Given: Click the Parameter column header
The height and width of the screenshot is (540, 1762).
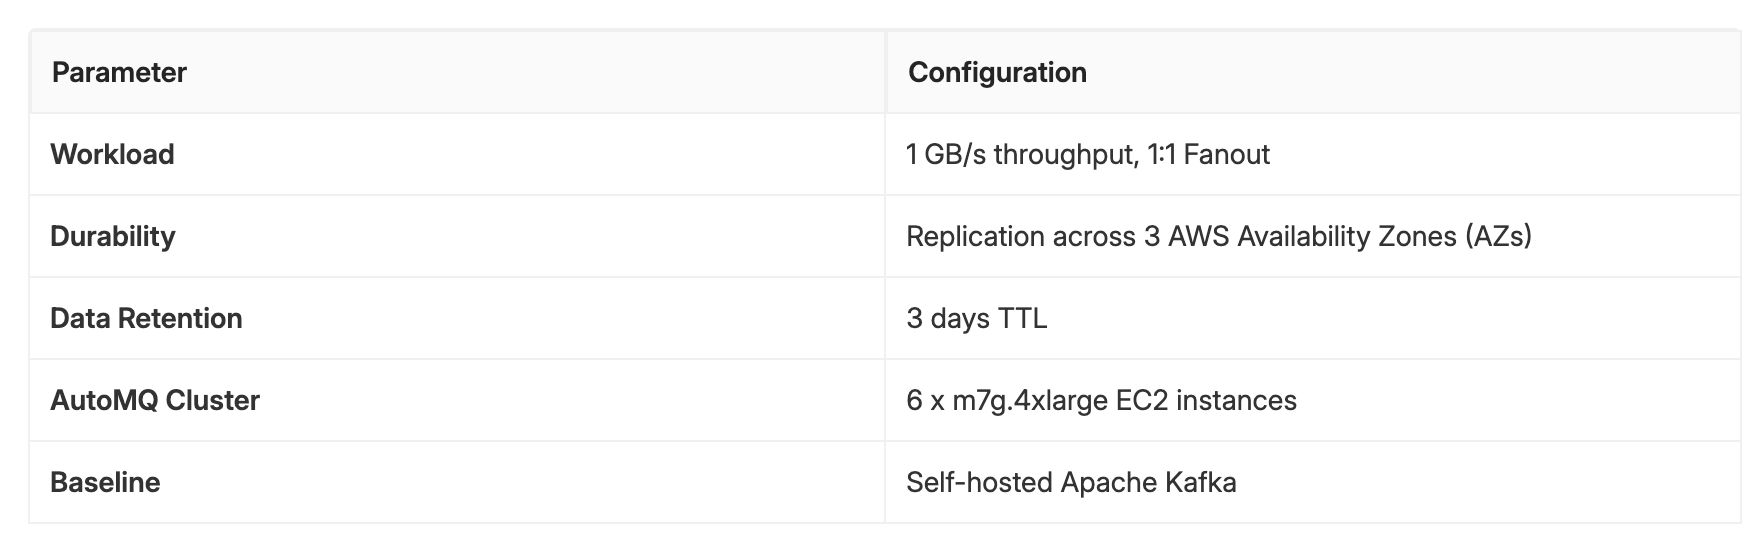Looking at the screenshot, I should pyautogui.click(x=119, y=73).
